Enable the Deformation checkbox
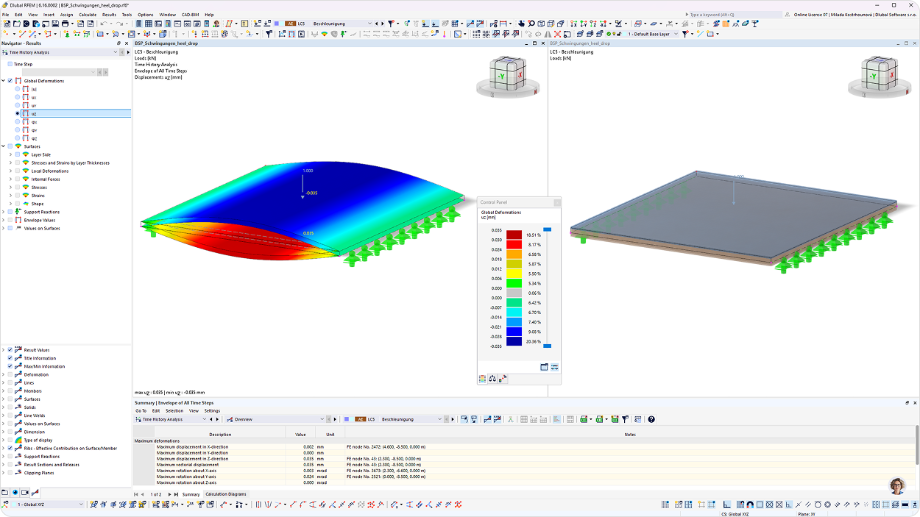This screenshot has width=920, height=517. pos(10,374)
